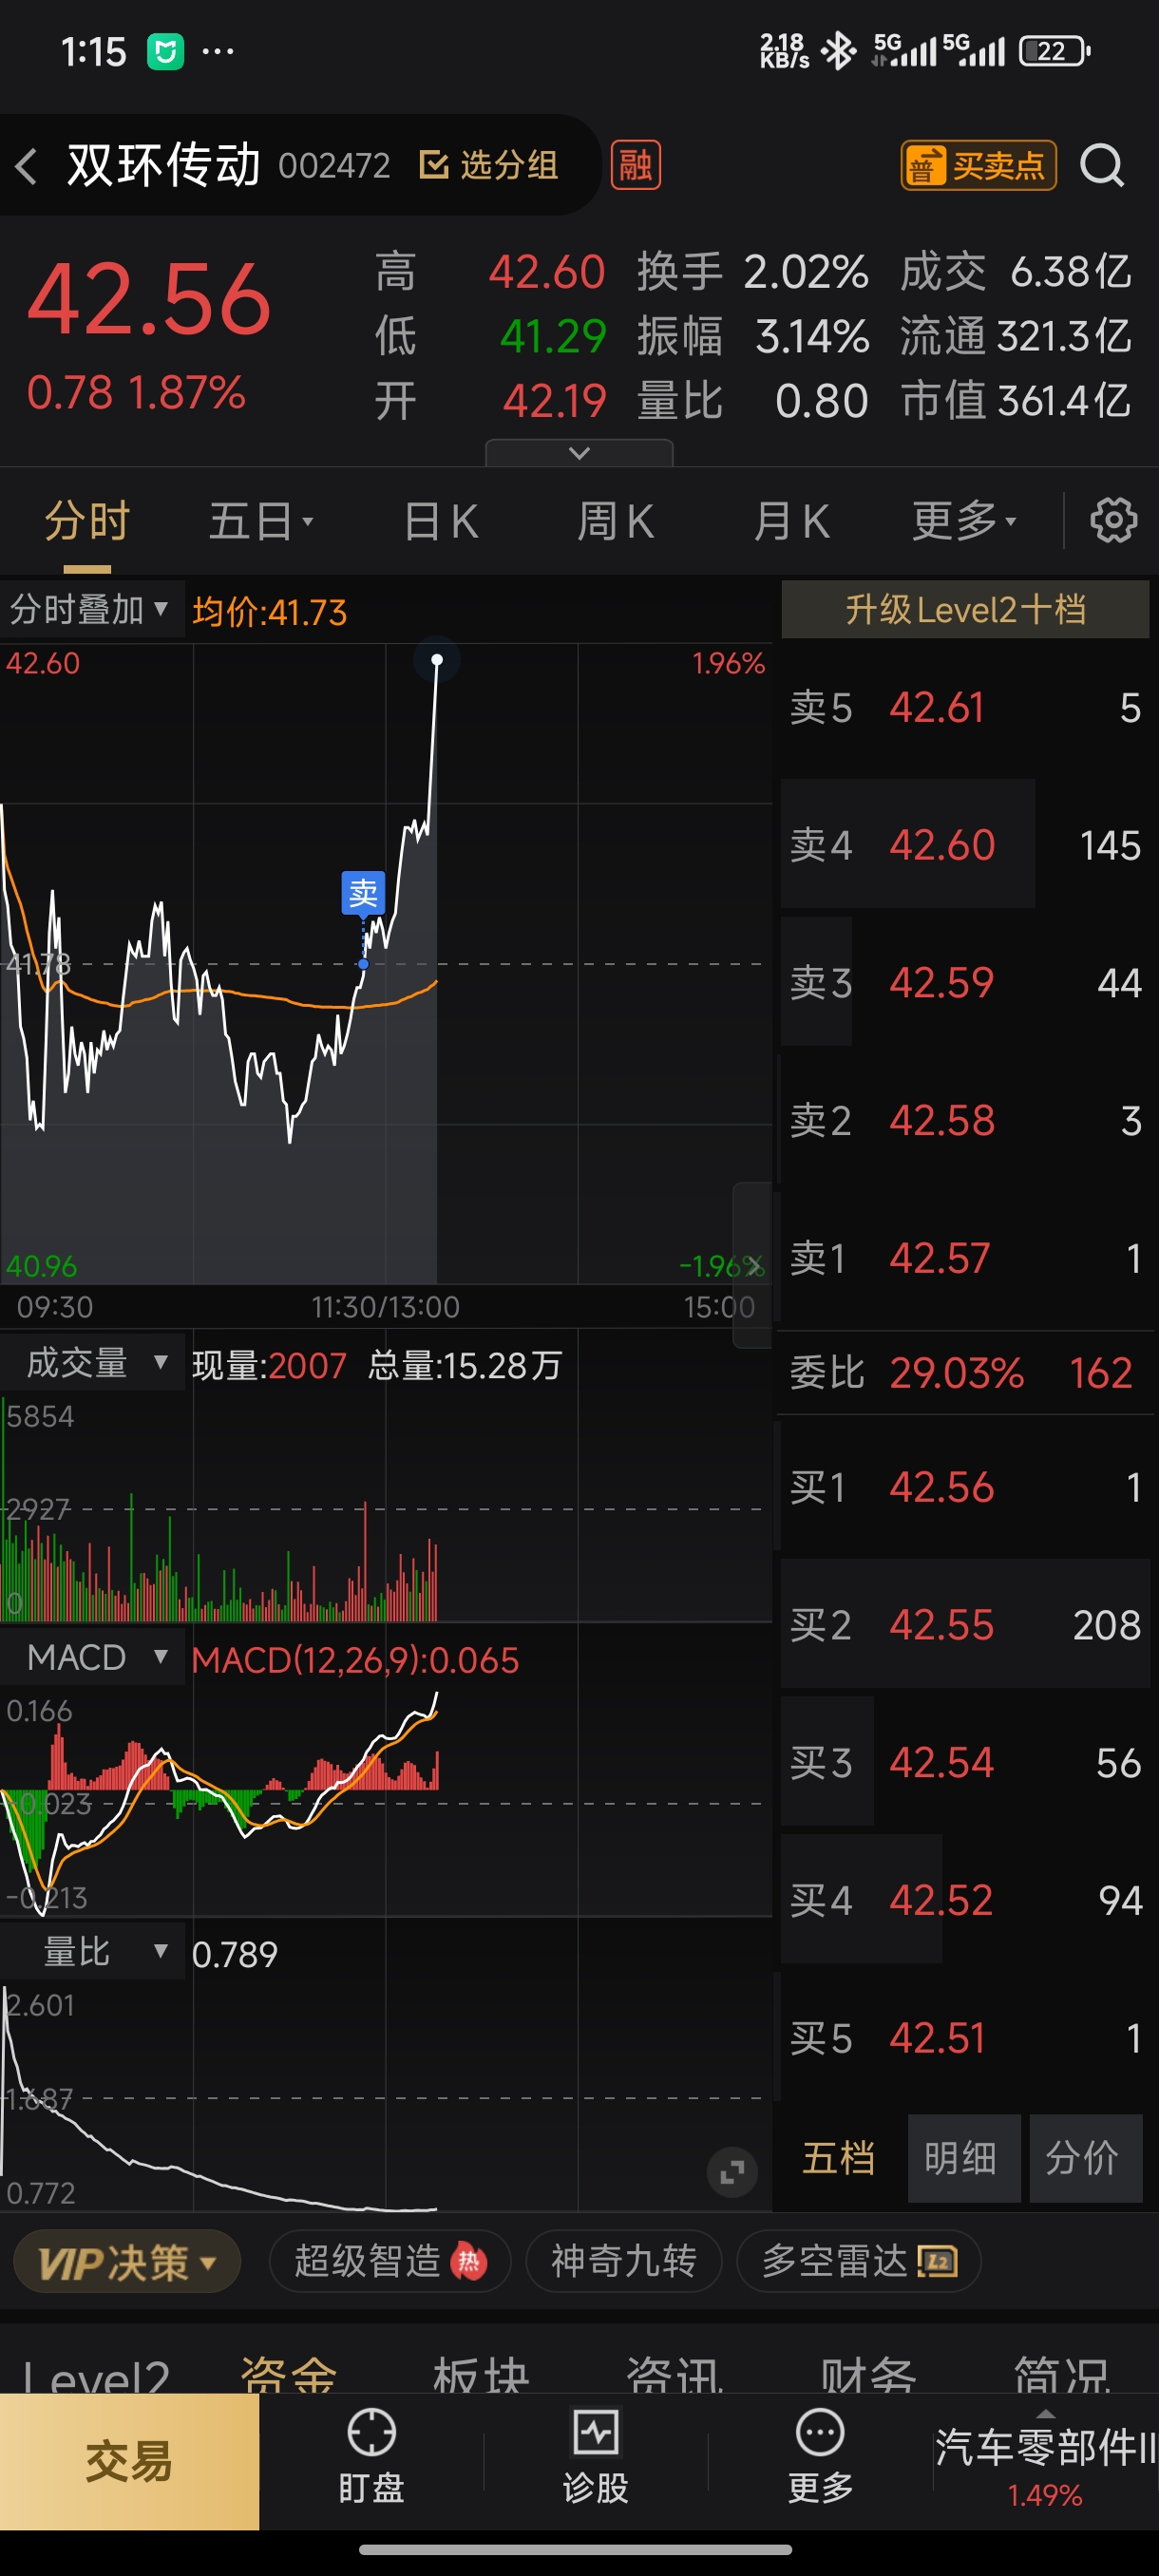The image size is (1159, 2576).
Task: Open 买卖点 buy-sell points button
Action: pyautogui.click(x=978, y=165)
